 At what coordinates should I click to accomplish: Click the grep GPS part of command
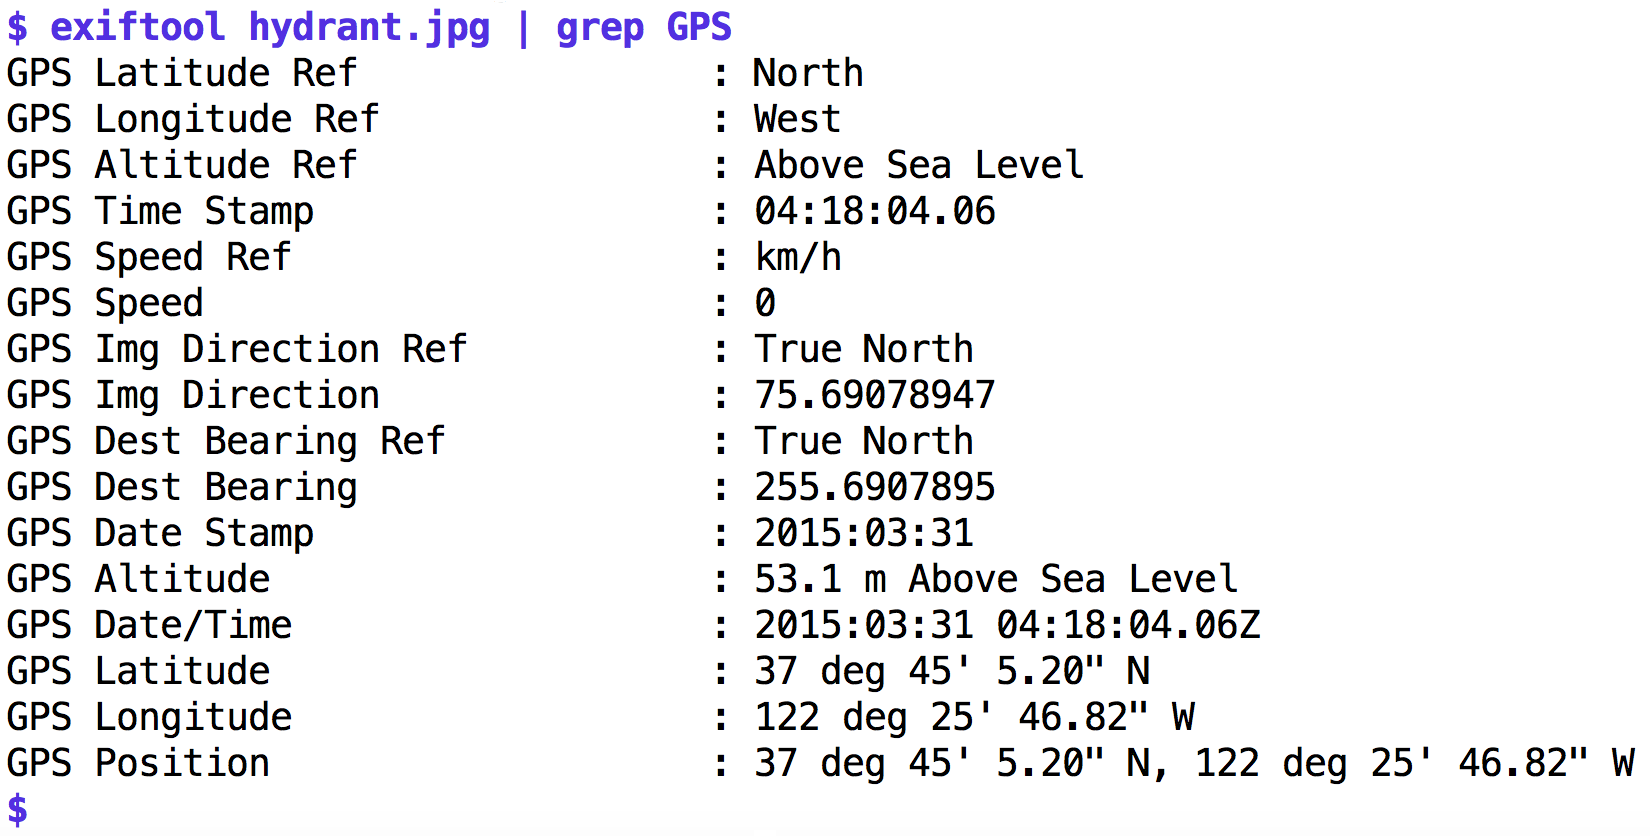click(644, 28)
